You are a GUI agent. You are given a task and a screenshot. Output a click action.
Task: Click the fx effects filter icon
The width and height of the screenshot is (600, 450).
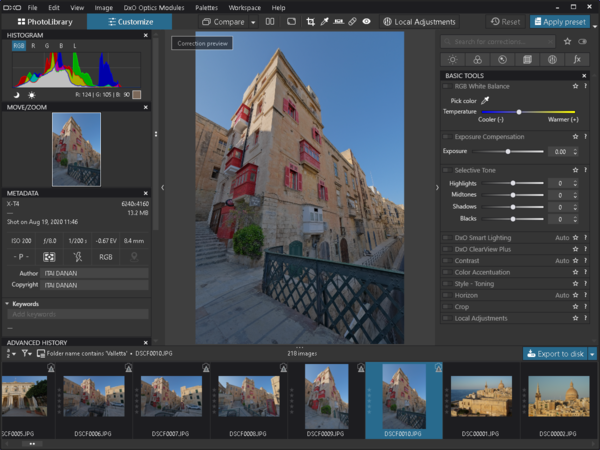pos(577,59)
